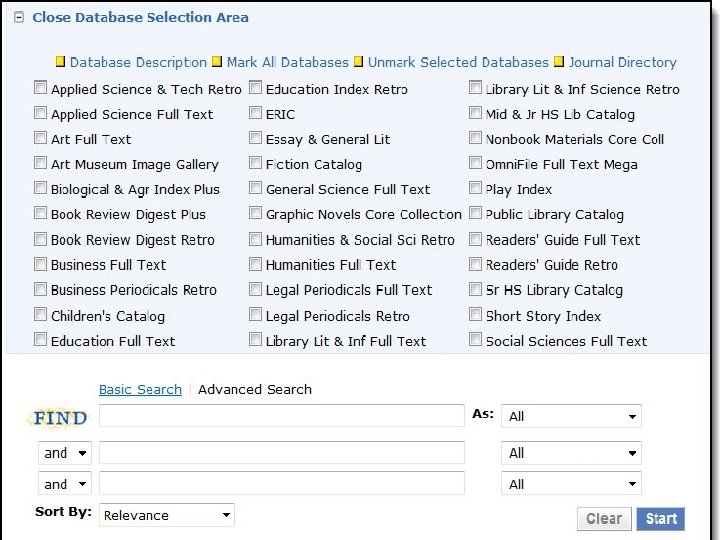
Task: Tick the Play Index checkbox
Action: (x=476, y=189)
